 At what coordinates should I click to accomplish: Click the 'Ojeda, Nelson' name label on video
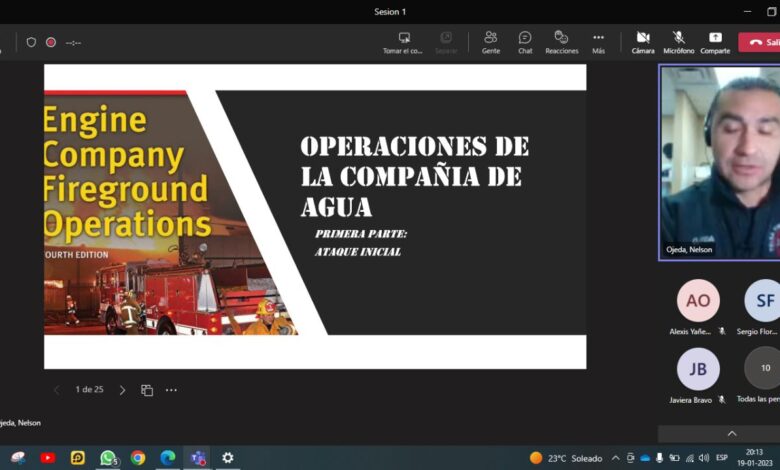[689, 250]
